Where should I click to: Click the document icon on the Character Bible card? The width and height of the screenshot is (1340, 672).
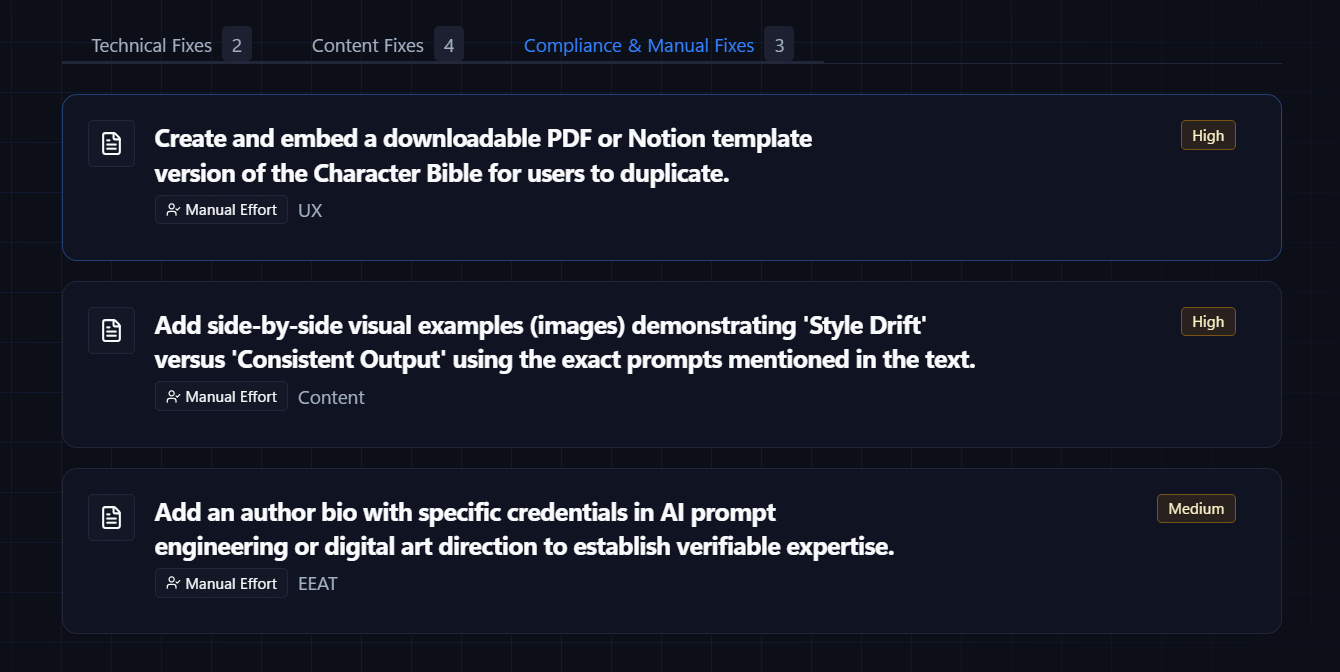(x=111, y=143)
